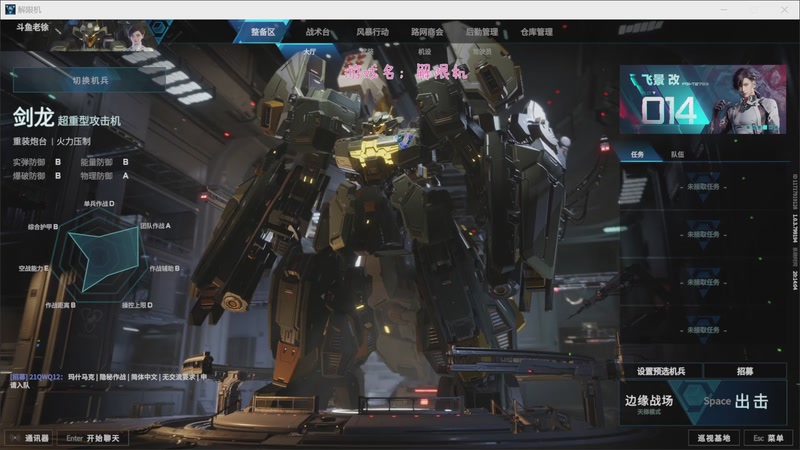Open the 风暴行动 tab

[x=372, y=32]
